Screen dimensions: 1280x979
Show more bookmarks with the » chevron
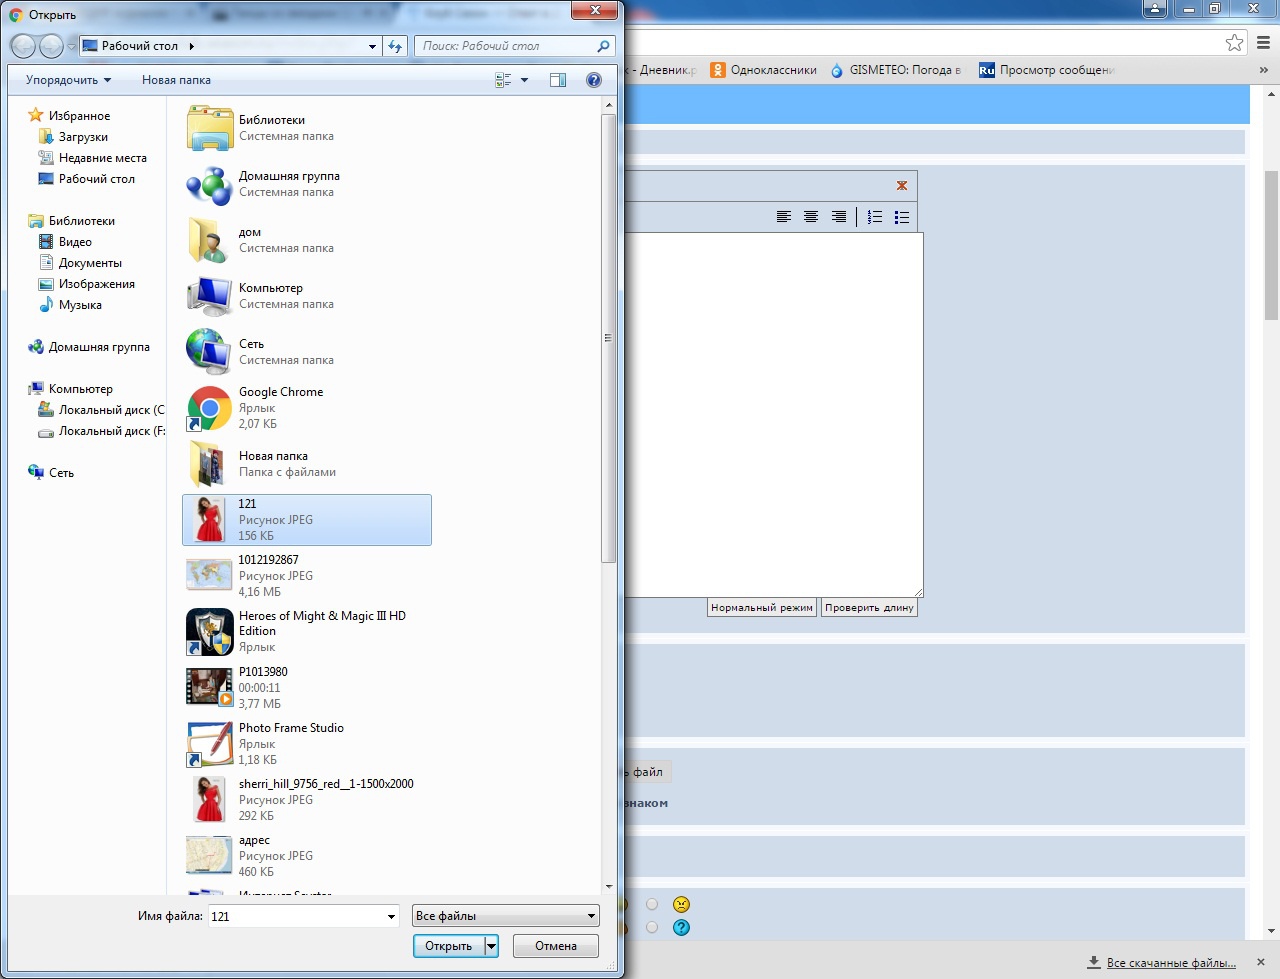(x=1264, y=70)
